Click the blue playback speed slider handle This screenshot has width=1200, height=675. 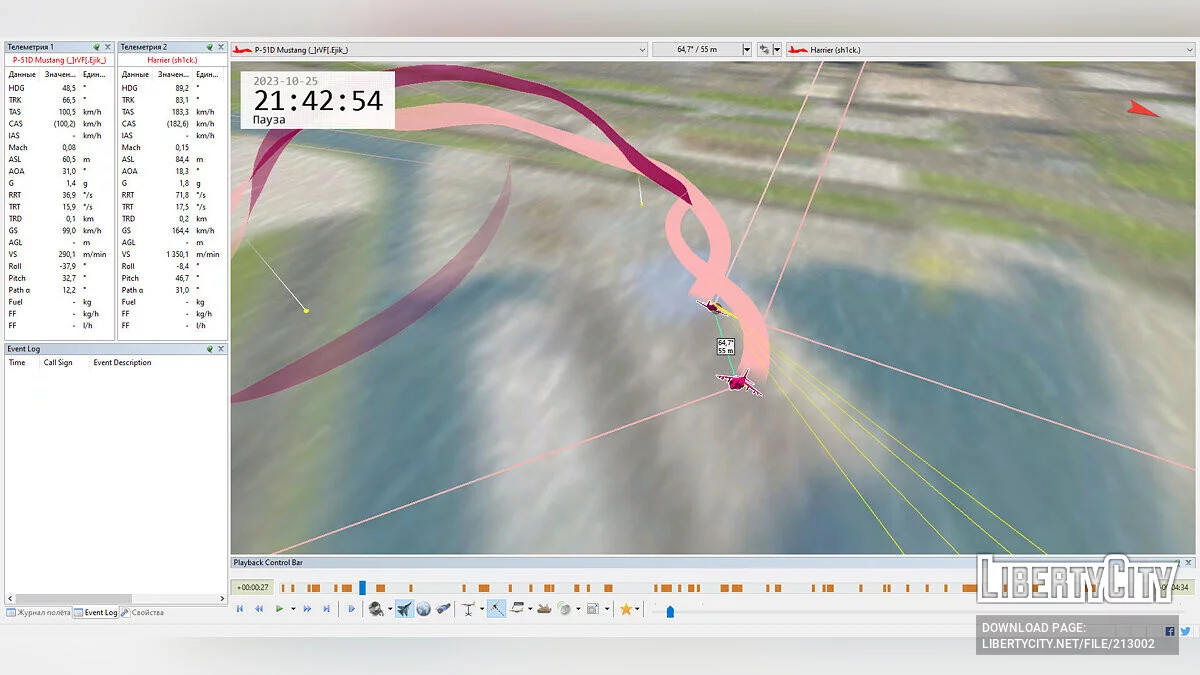[670, 611]
